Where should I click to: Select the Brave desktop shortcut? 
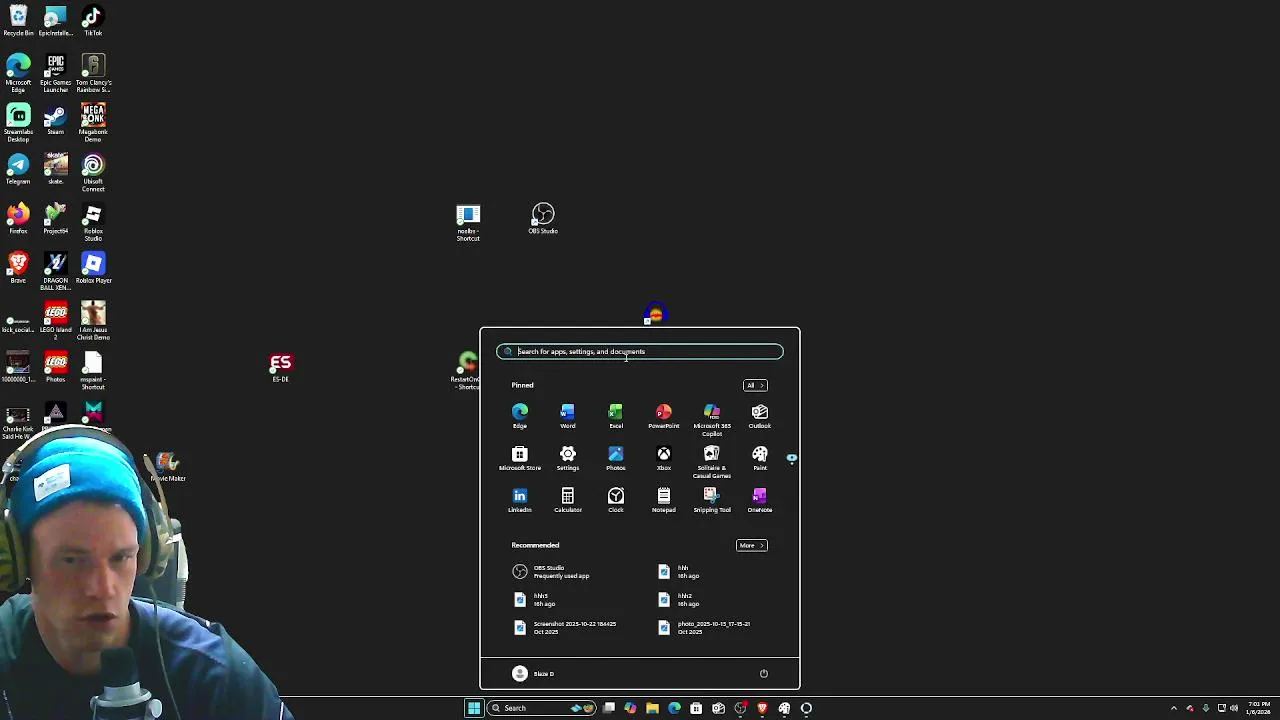[18, 268]
